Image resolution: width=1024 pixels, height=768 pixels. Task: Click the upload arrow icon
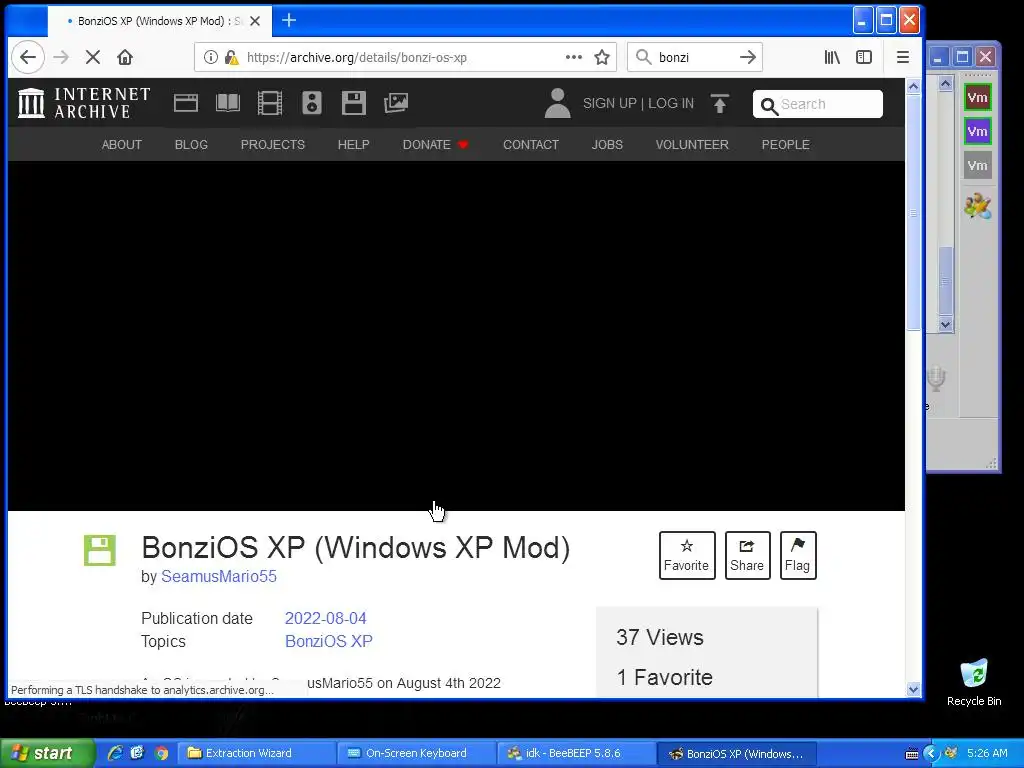tap(719, 103)
